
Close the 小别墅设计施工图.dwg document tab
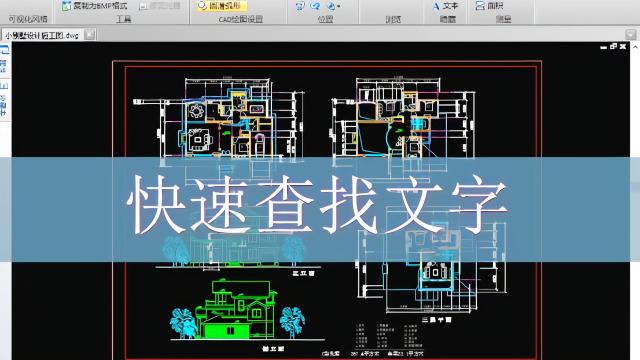pyautogui.click(x=90, y=35)
